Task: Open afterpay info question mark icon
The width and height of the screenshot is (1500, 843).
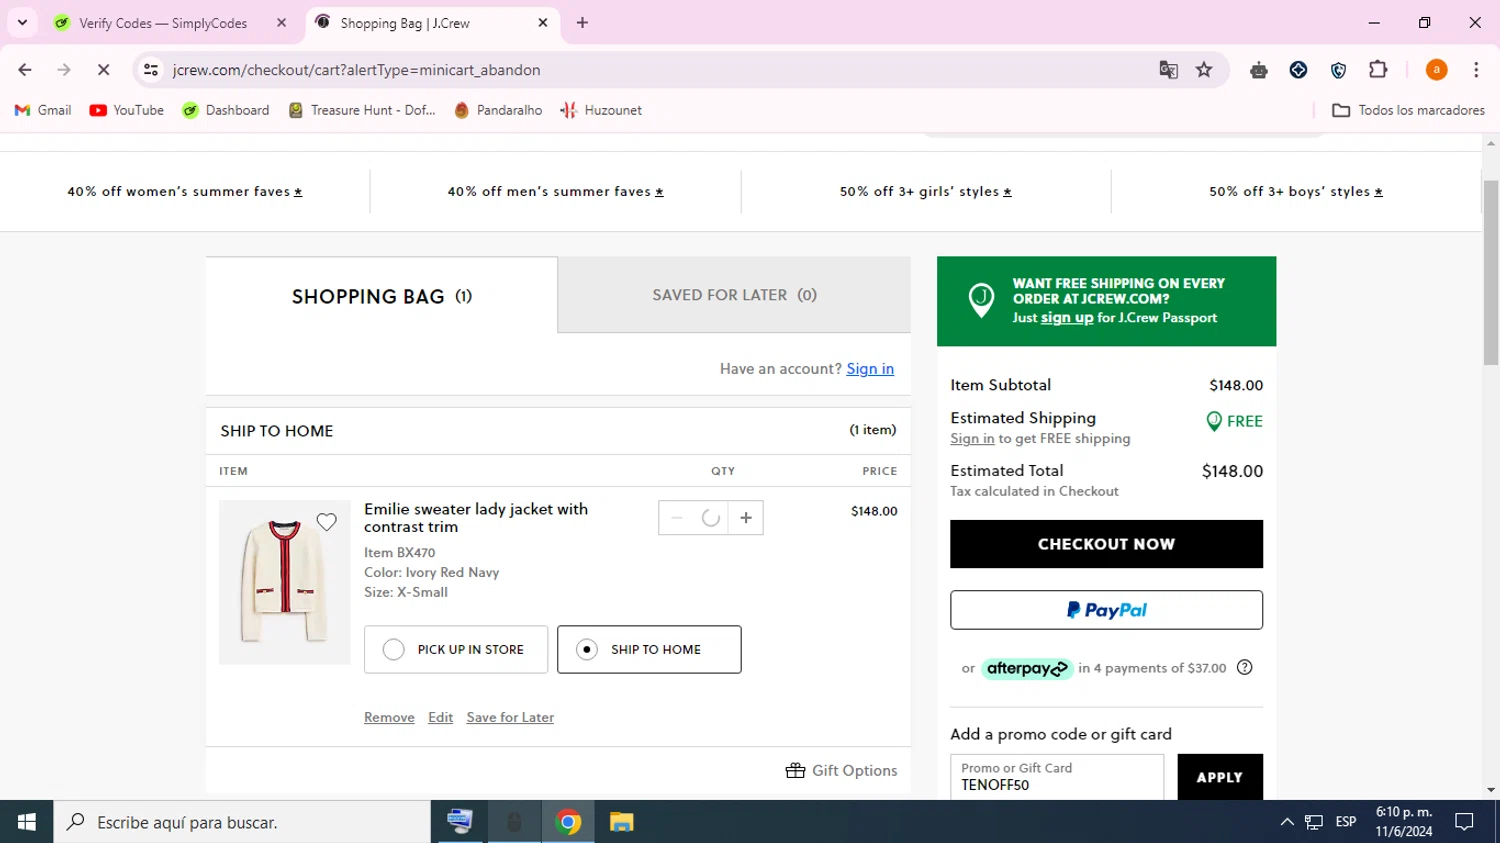Action: point(1245,668)
